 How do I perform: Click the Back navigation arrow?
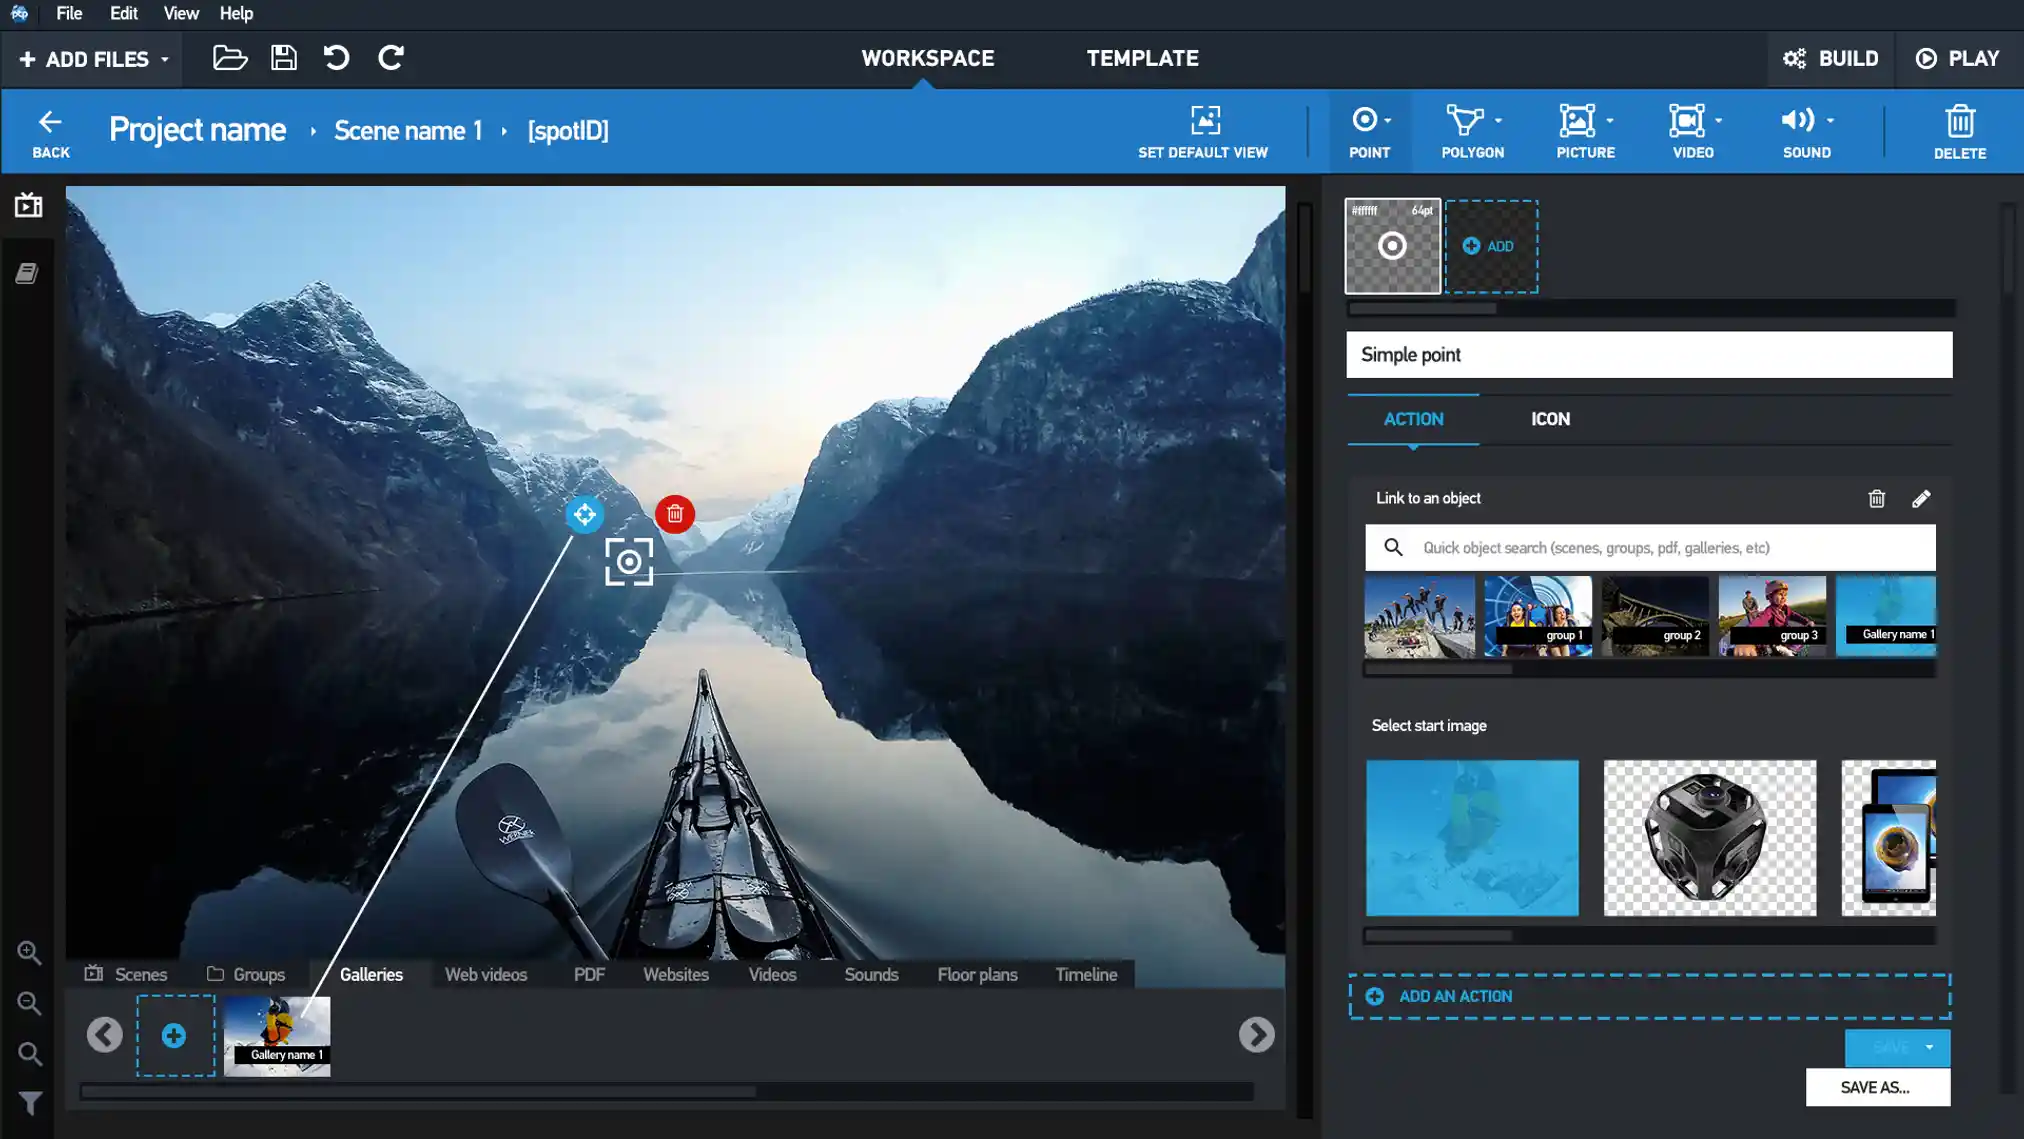coord(51,122)
